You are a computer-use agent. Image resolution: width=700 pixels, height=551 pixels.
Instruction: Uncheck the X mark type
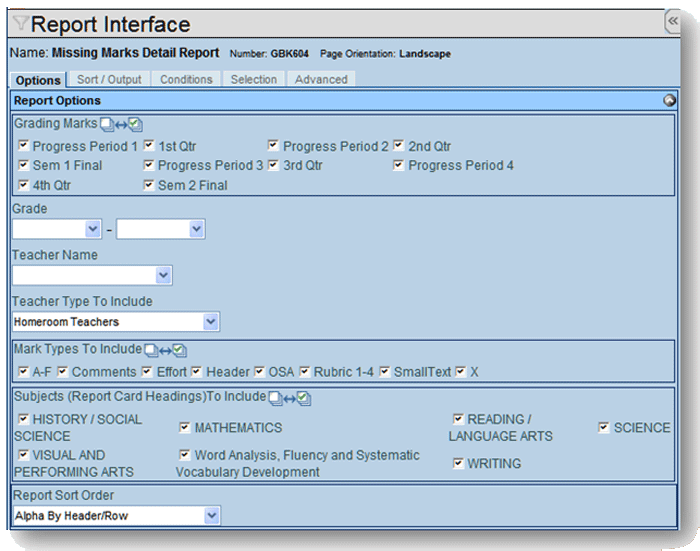click(461, 371)
